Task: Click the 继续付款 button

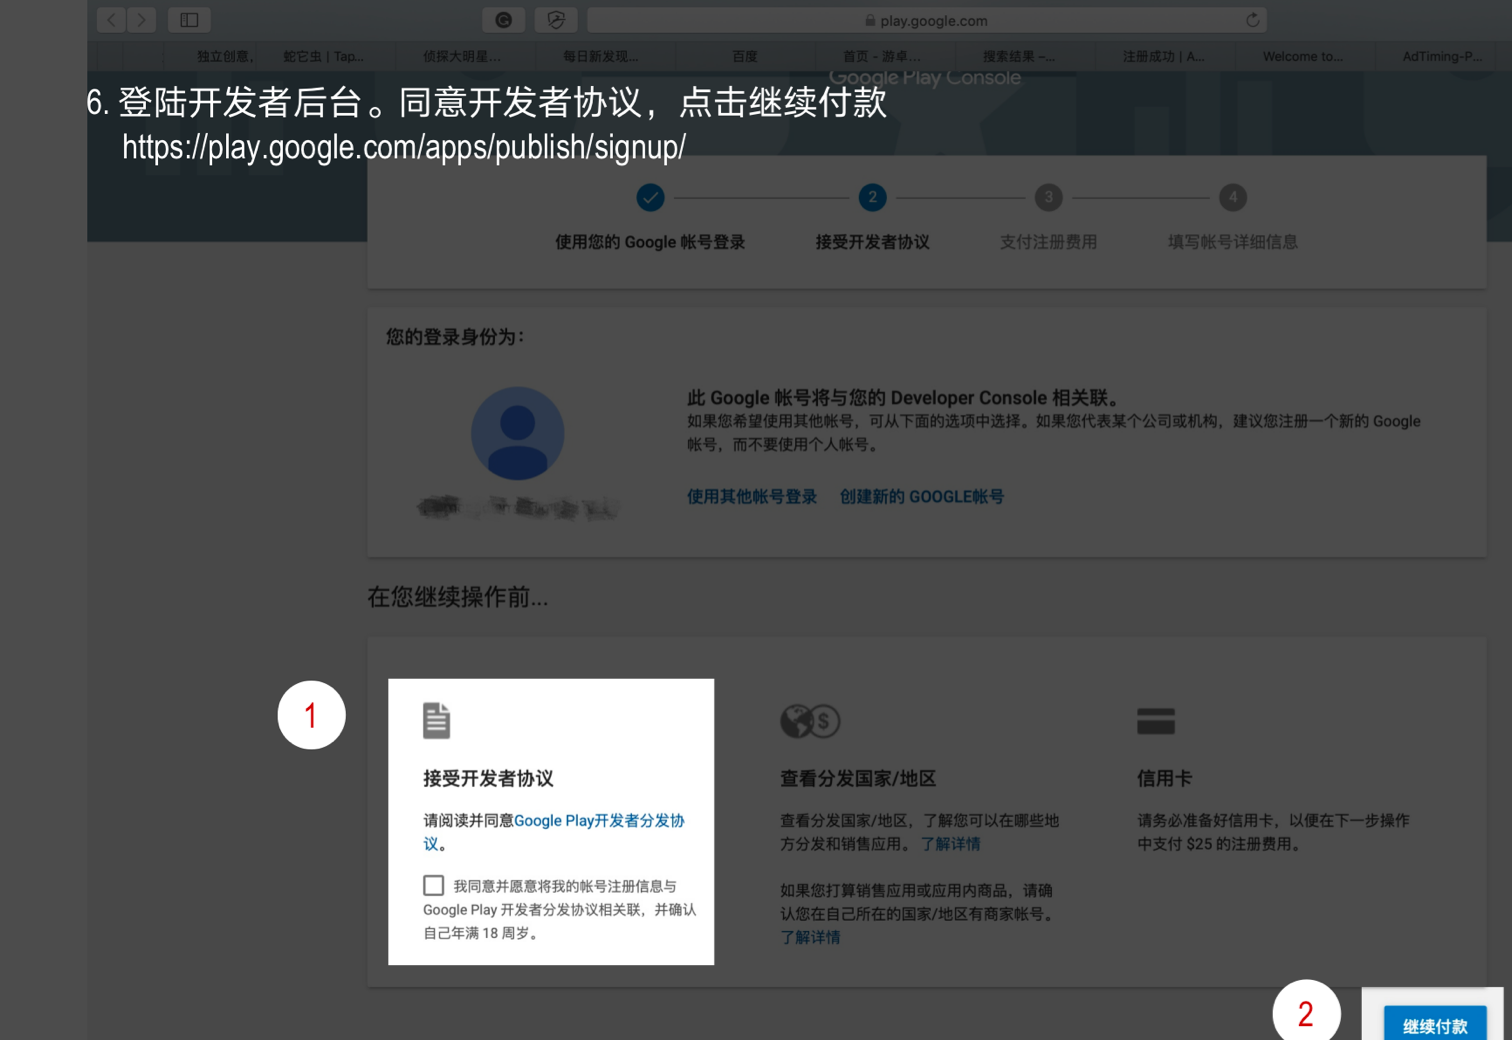Action: pos(1435,1025)
